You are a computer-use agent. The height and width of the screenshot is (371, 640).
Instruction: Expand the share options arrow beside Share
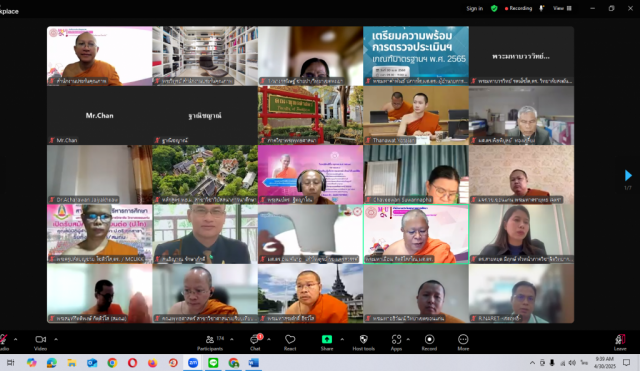(x=342, y=339)
